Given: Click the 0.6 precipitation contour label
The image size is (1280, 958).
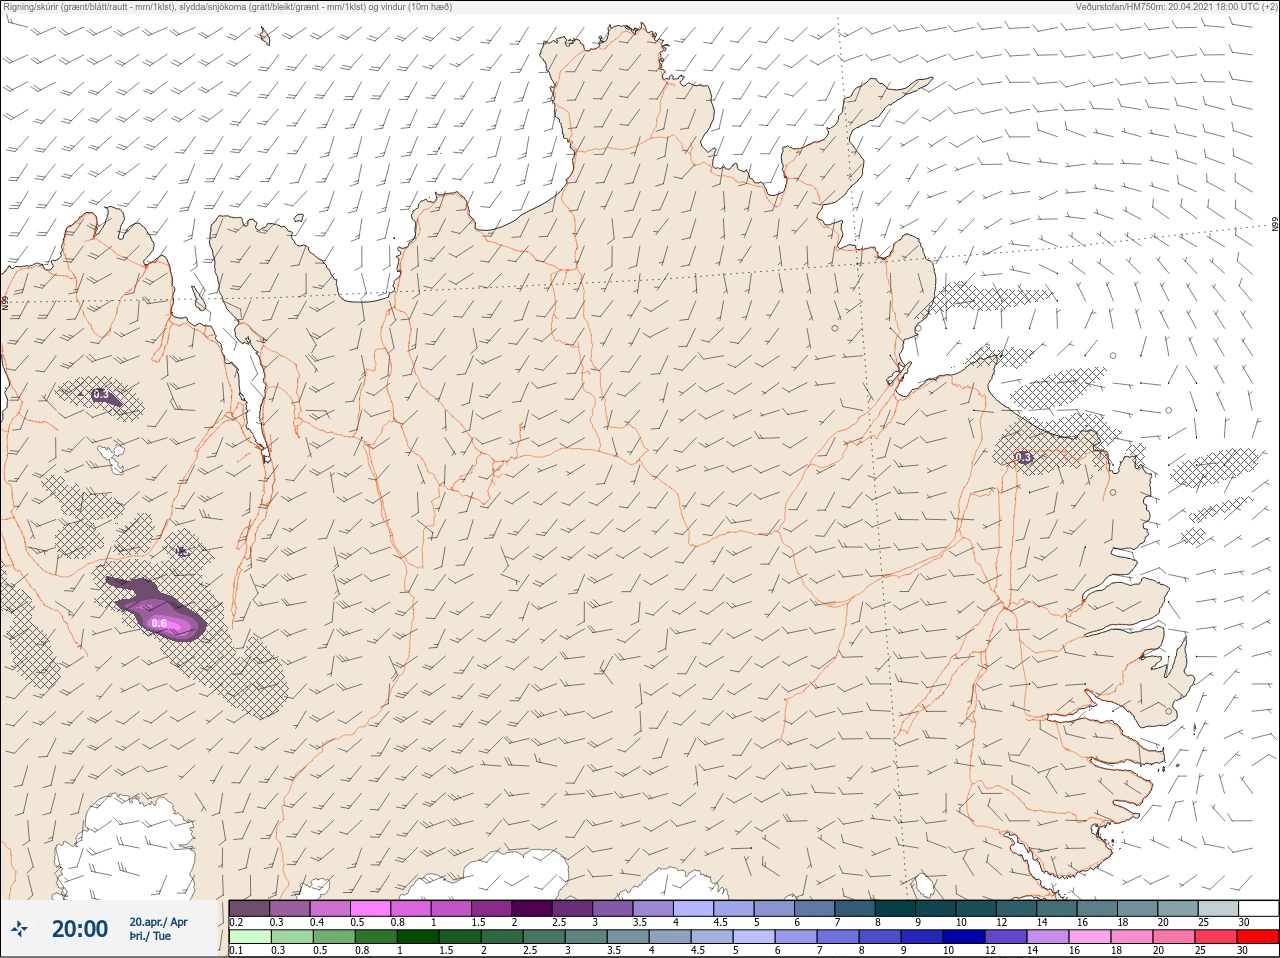Looking at the screenshot, I should tap(158, 624).
